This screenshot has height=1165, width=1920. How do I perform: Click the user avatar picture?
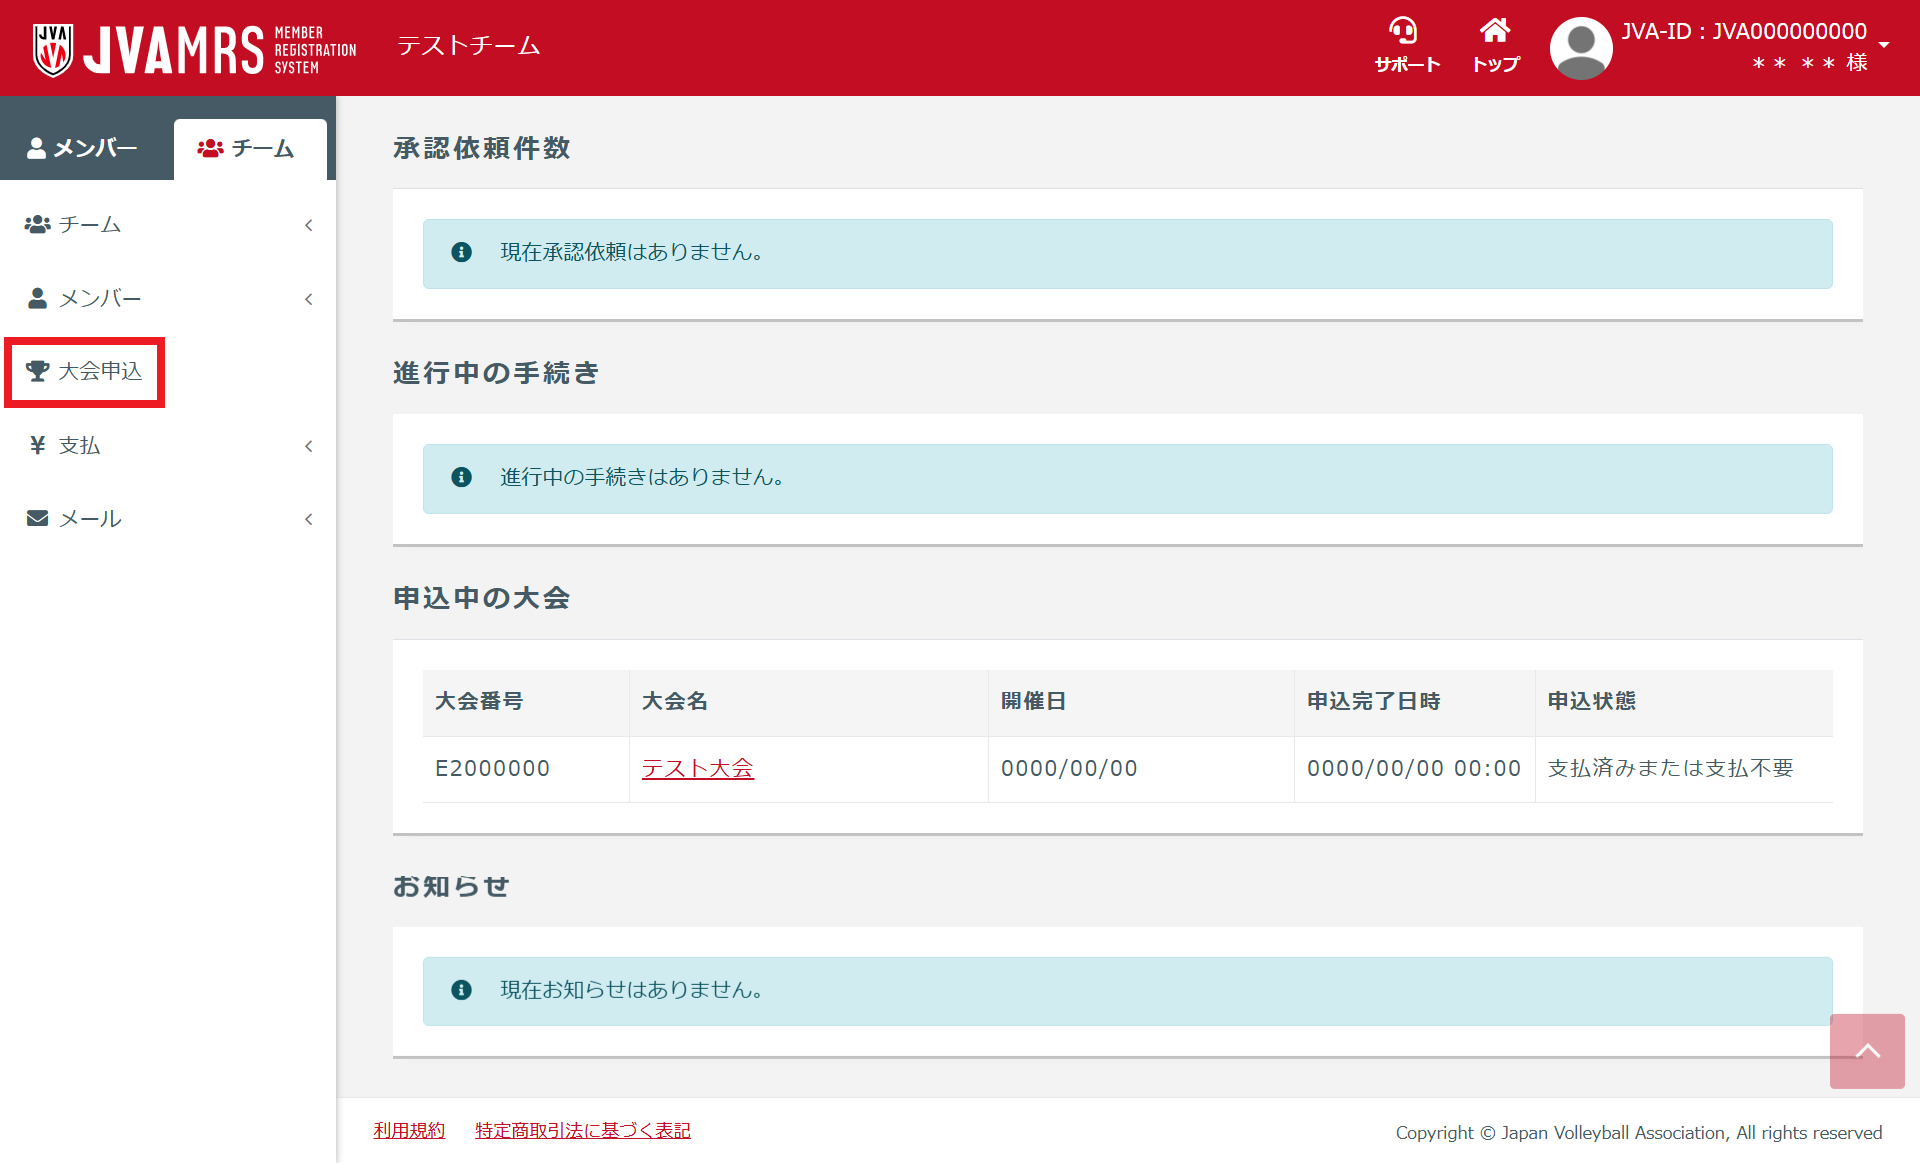[1580, 48]
